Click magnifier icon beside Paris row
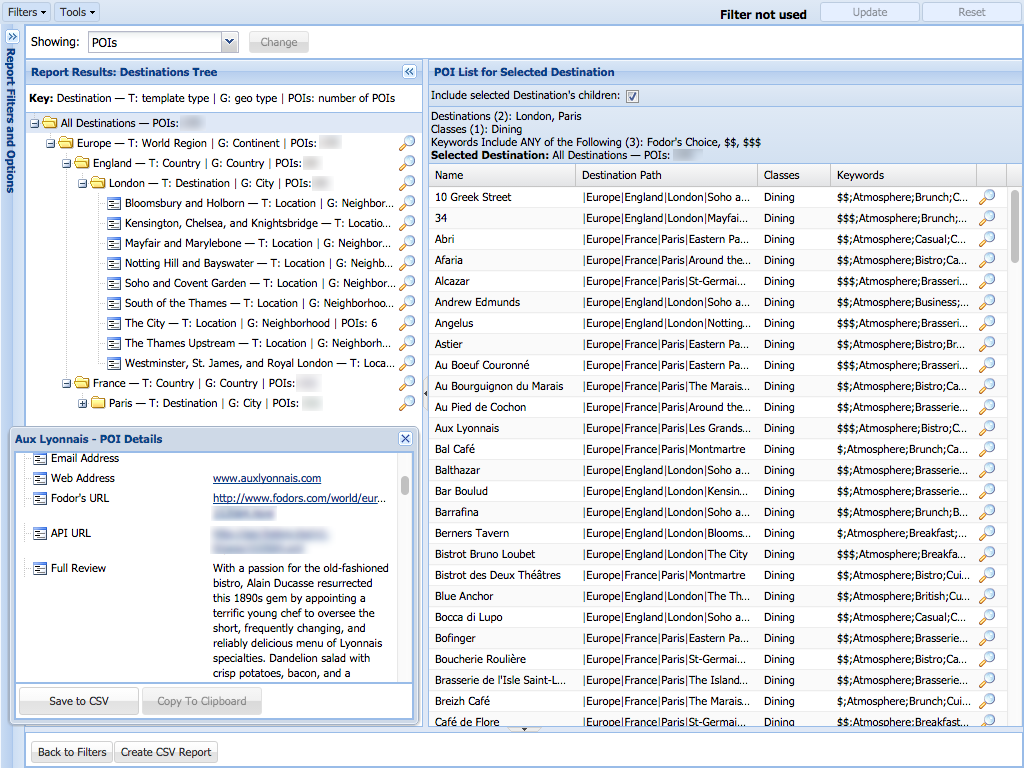The image size is (1024, 768). coord(407,403)
